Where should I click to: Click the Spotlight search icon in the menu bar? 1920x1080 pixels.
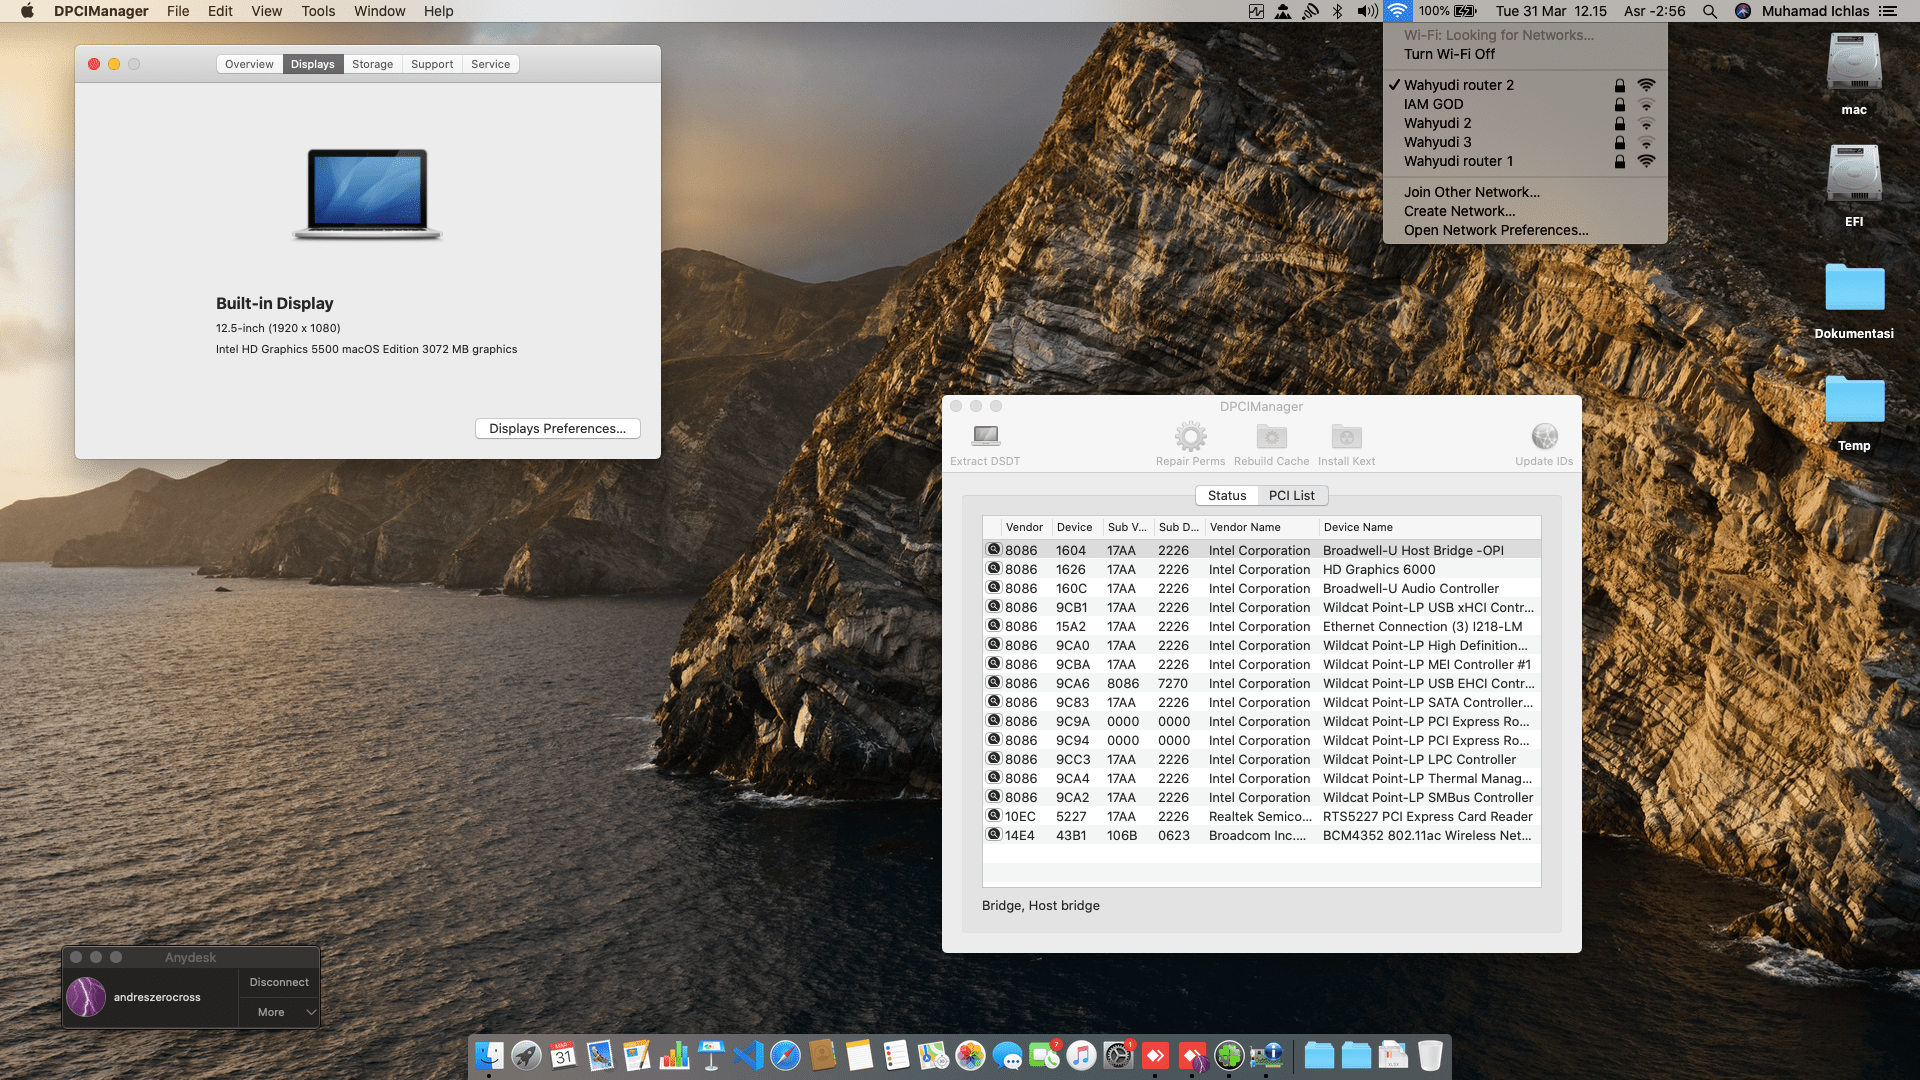click(x=1710, y=11)
